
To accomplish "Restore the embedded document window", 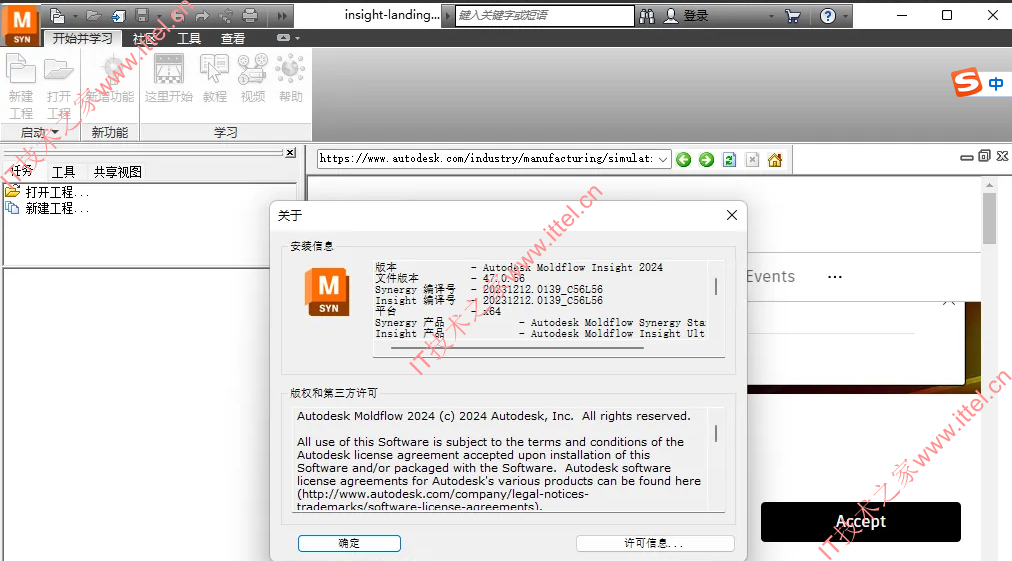I will (984, 156).
